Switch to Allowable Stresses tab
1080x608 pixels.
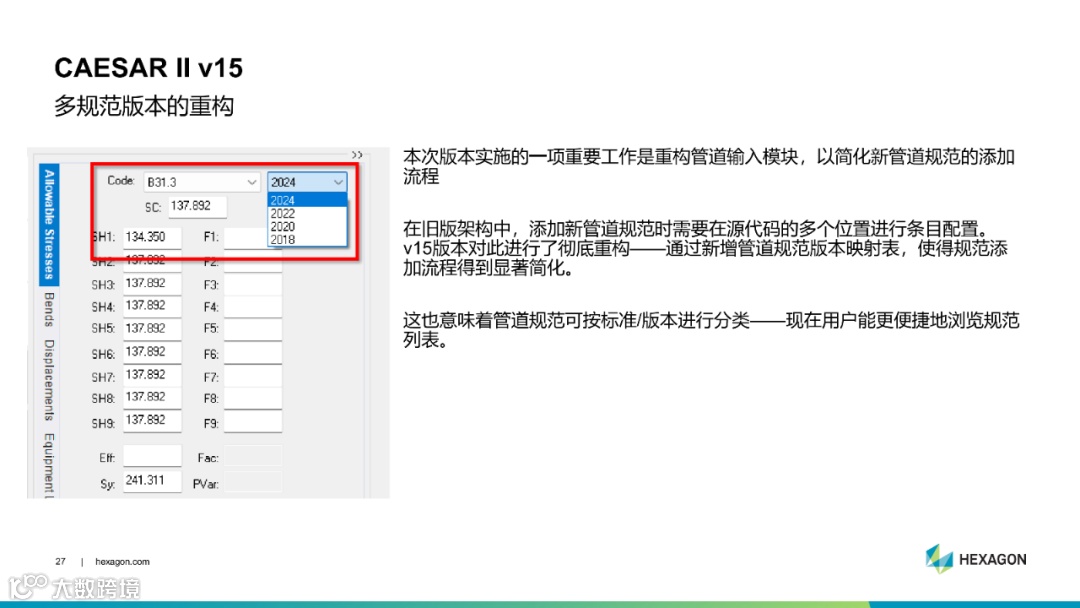coord(49,224)
